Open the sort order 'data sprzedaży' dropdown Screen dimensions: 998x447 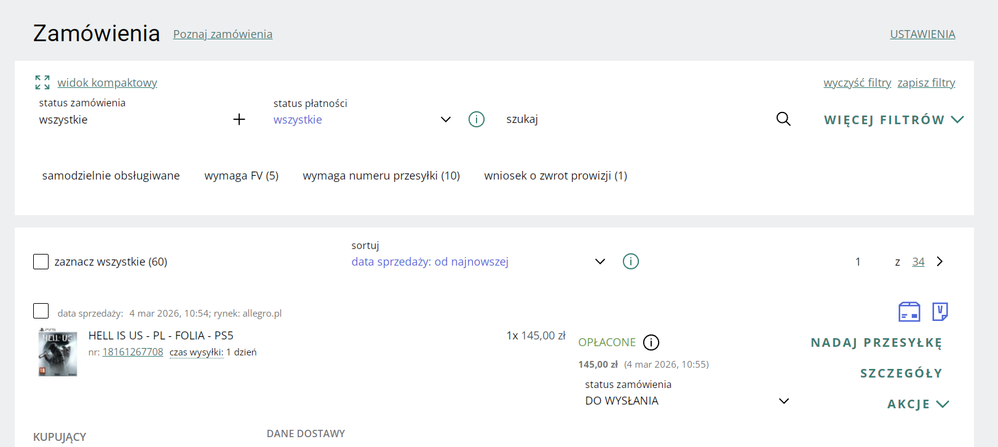pyautogui.click(x=600, y=261)
